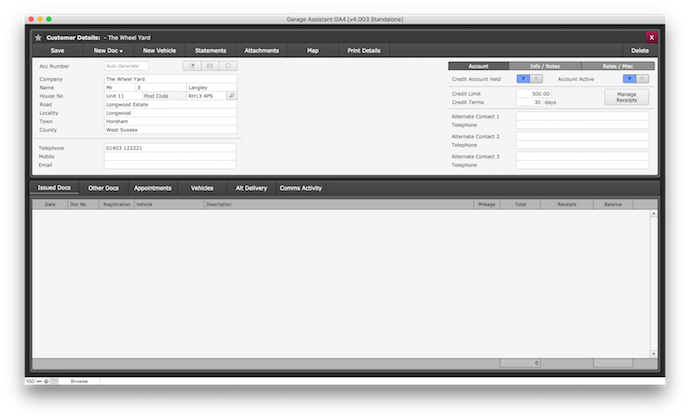Click the Manage Receipts button
This screenshot has height=420, width=690.
pyautogui.click(x=626, y=97)
